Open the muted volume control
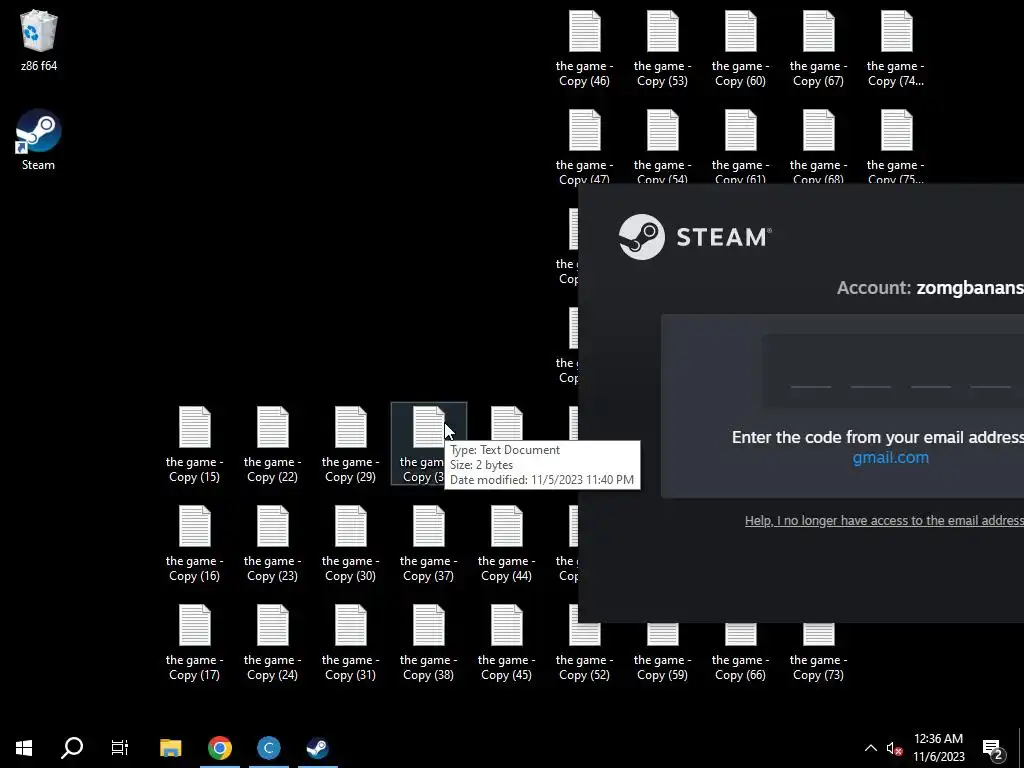Viewport: 1024px width, 768px height. click(894, 748)
